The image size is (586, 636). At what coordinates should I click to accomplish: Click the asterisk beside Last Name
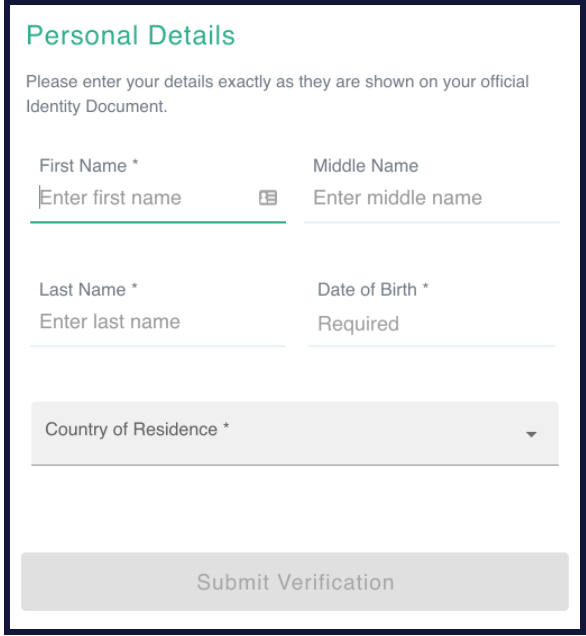coord(134,286)
